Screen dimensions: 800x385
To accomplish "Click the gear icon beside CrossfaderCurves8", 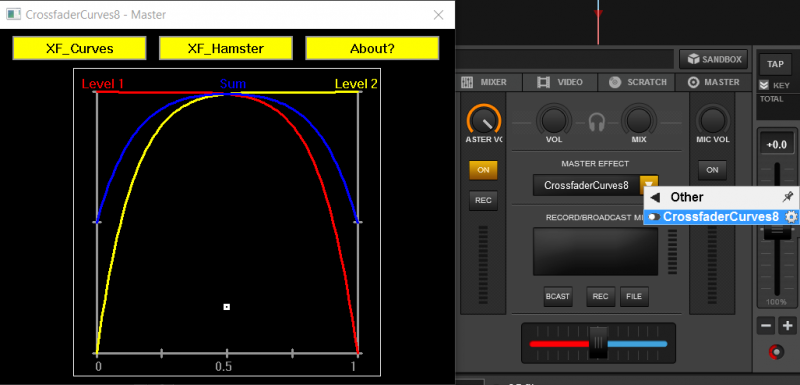I will pos(791,217).
